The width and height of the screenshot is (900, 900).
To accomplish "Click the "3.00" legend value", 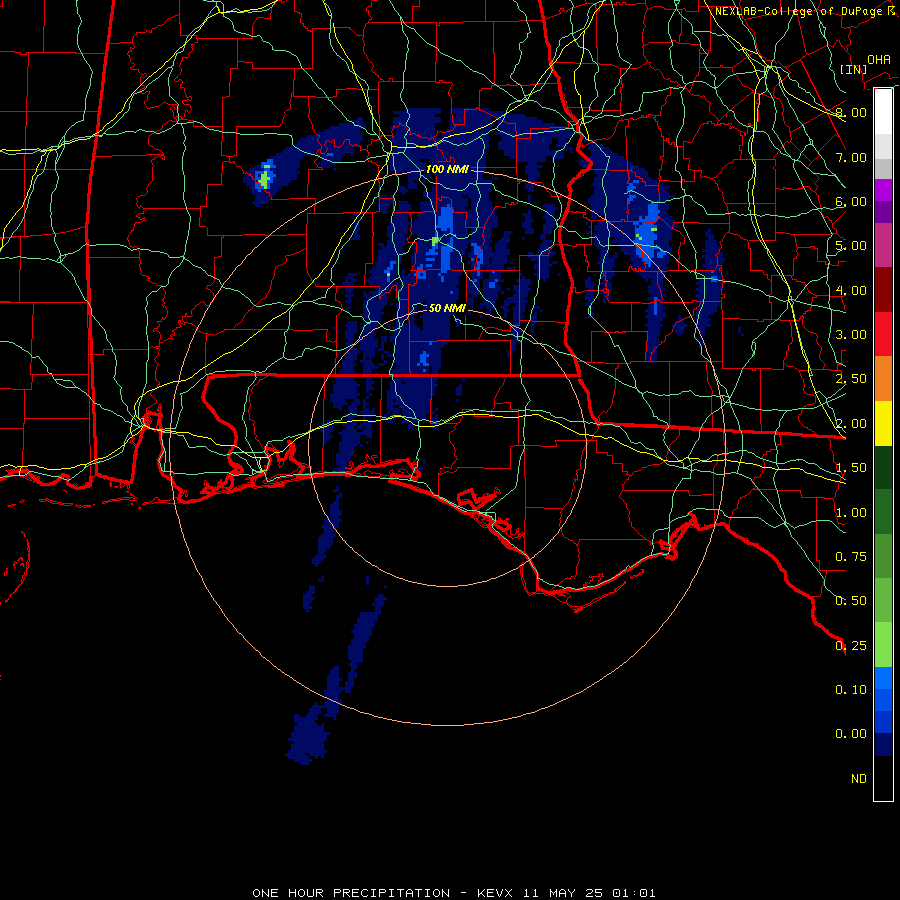I will [851, 335].
